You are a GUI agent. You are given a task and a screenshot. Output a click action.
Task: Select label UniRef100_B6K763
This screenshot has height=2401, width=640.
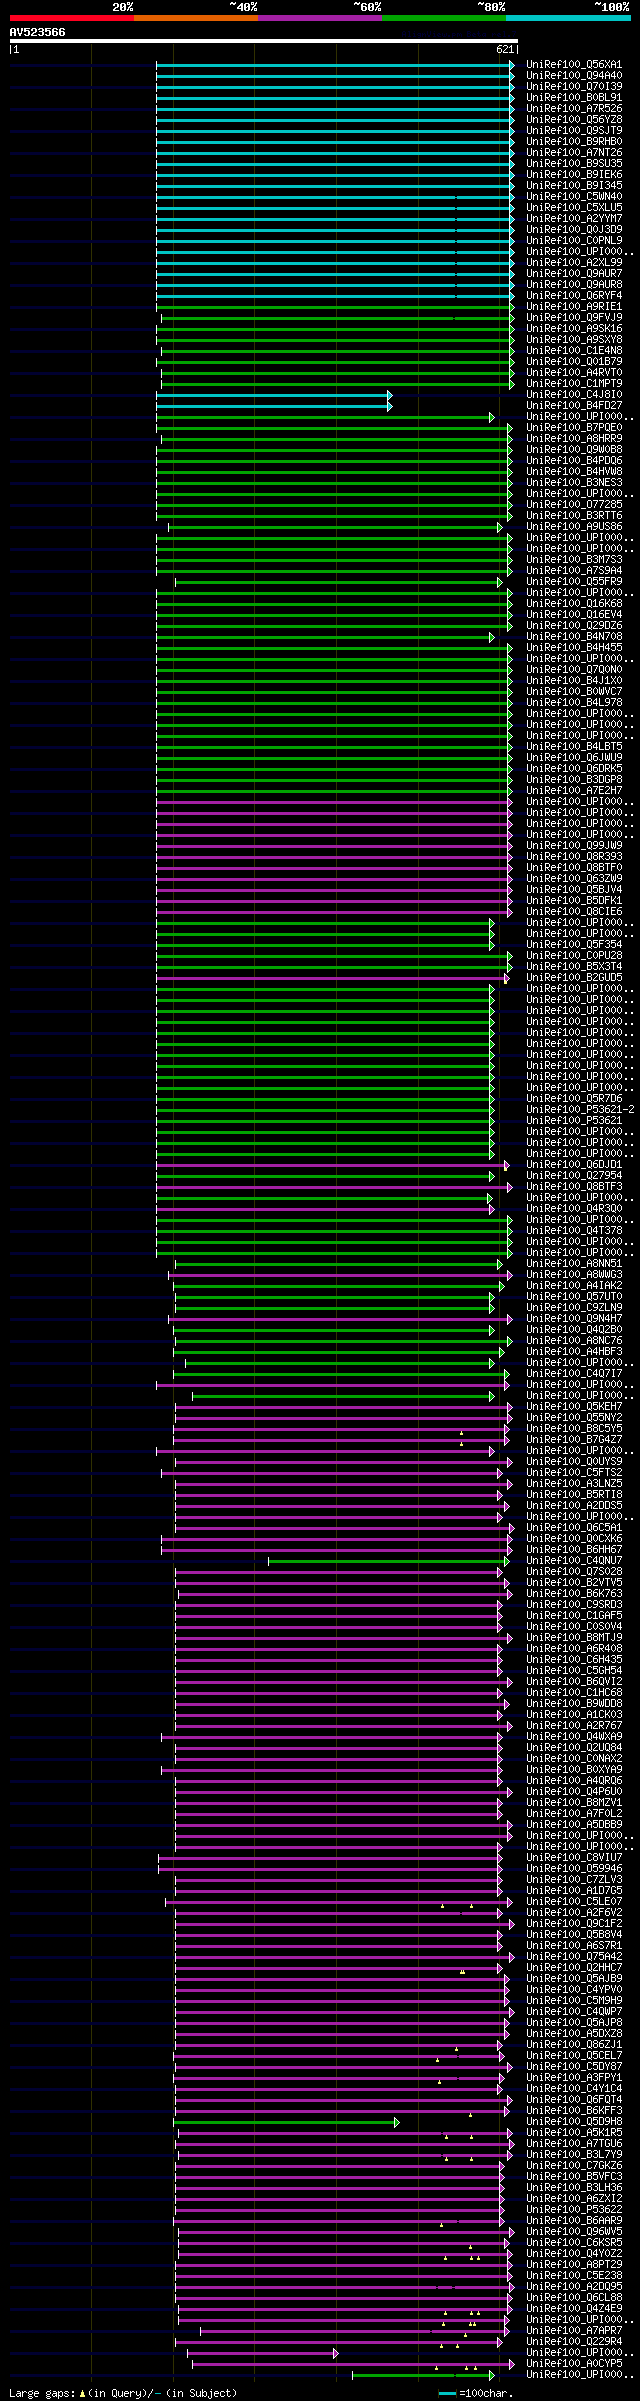click(574, 1593)
